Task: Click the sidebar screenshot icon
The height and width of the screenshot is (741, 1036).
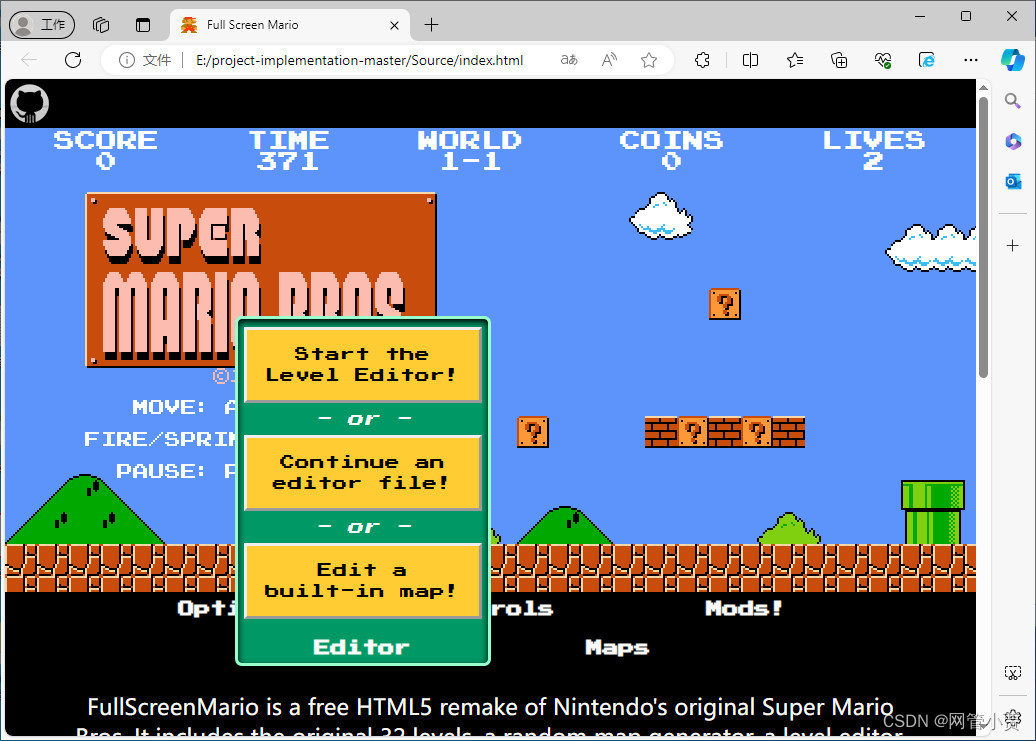Action: pos(1012,673)
